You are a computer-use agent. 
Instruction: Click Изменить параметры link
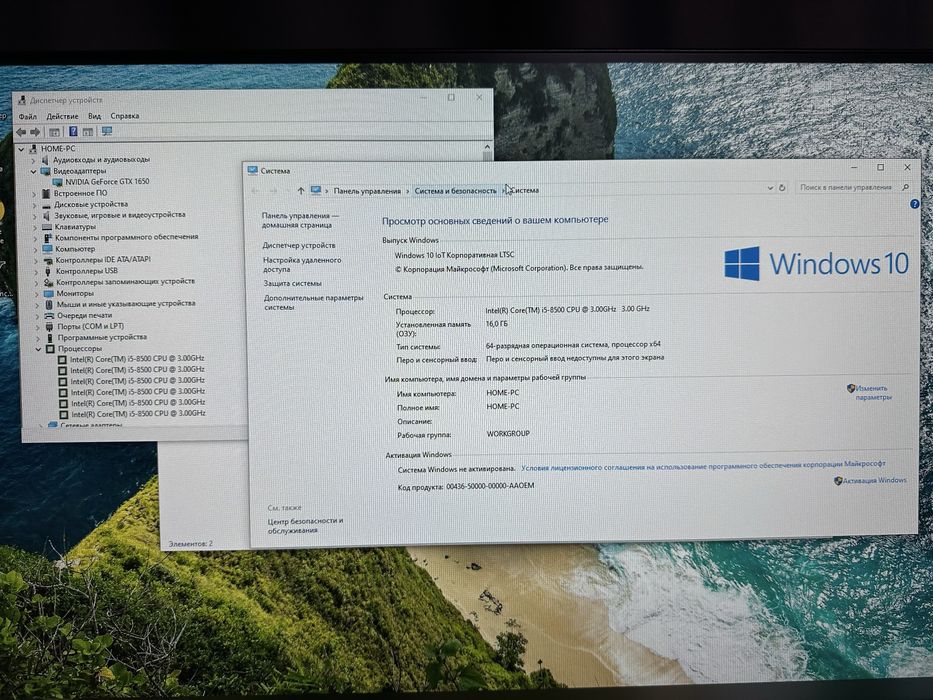(x=873, y=393)
